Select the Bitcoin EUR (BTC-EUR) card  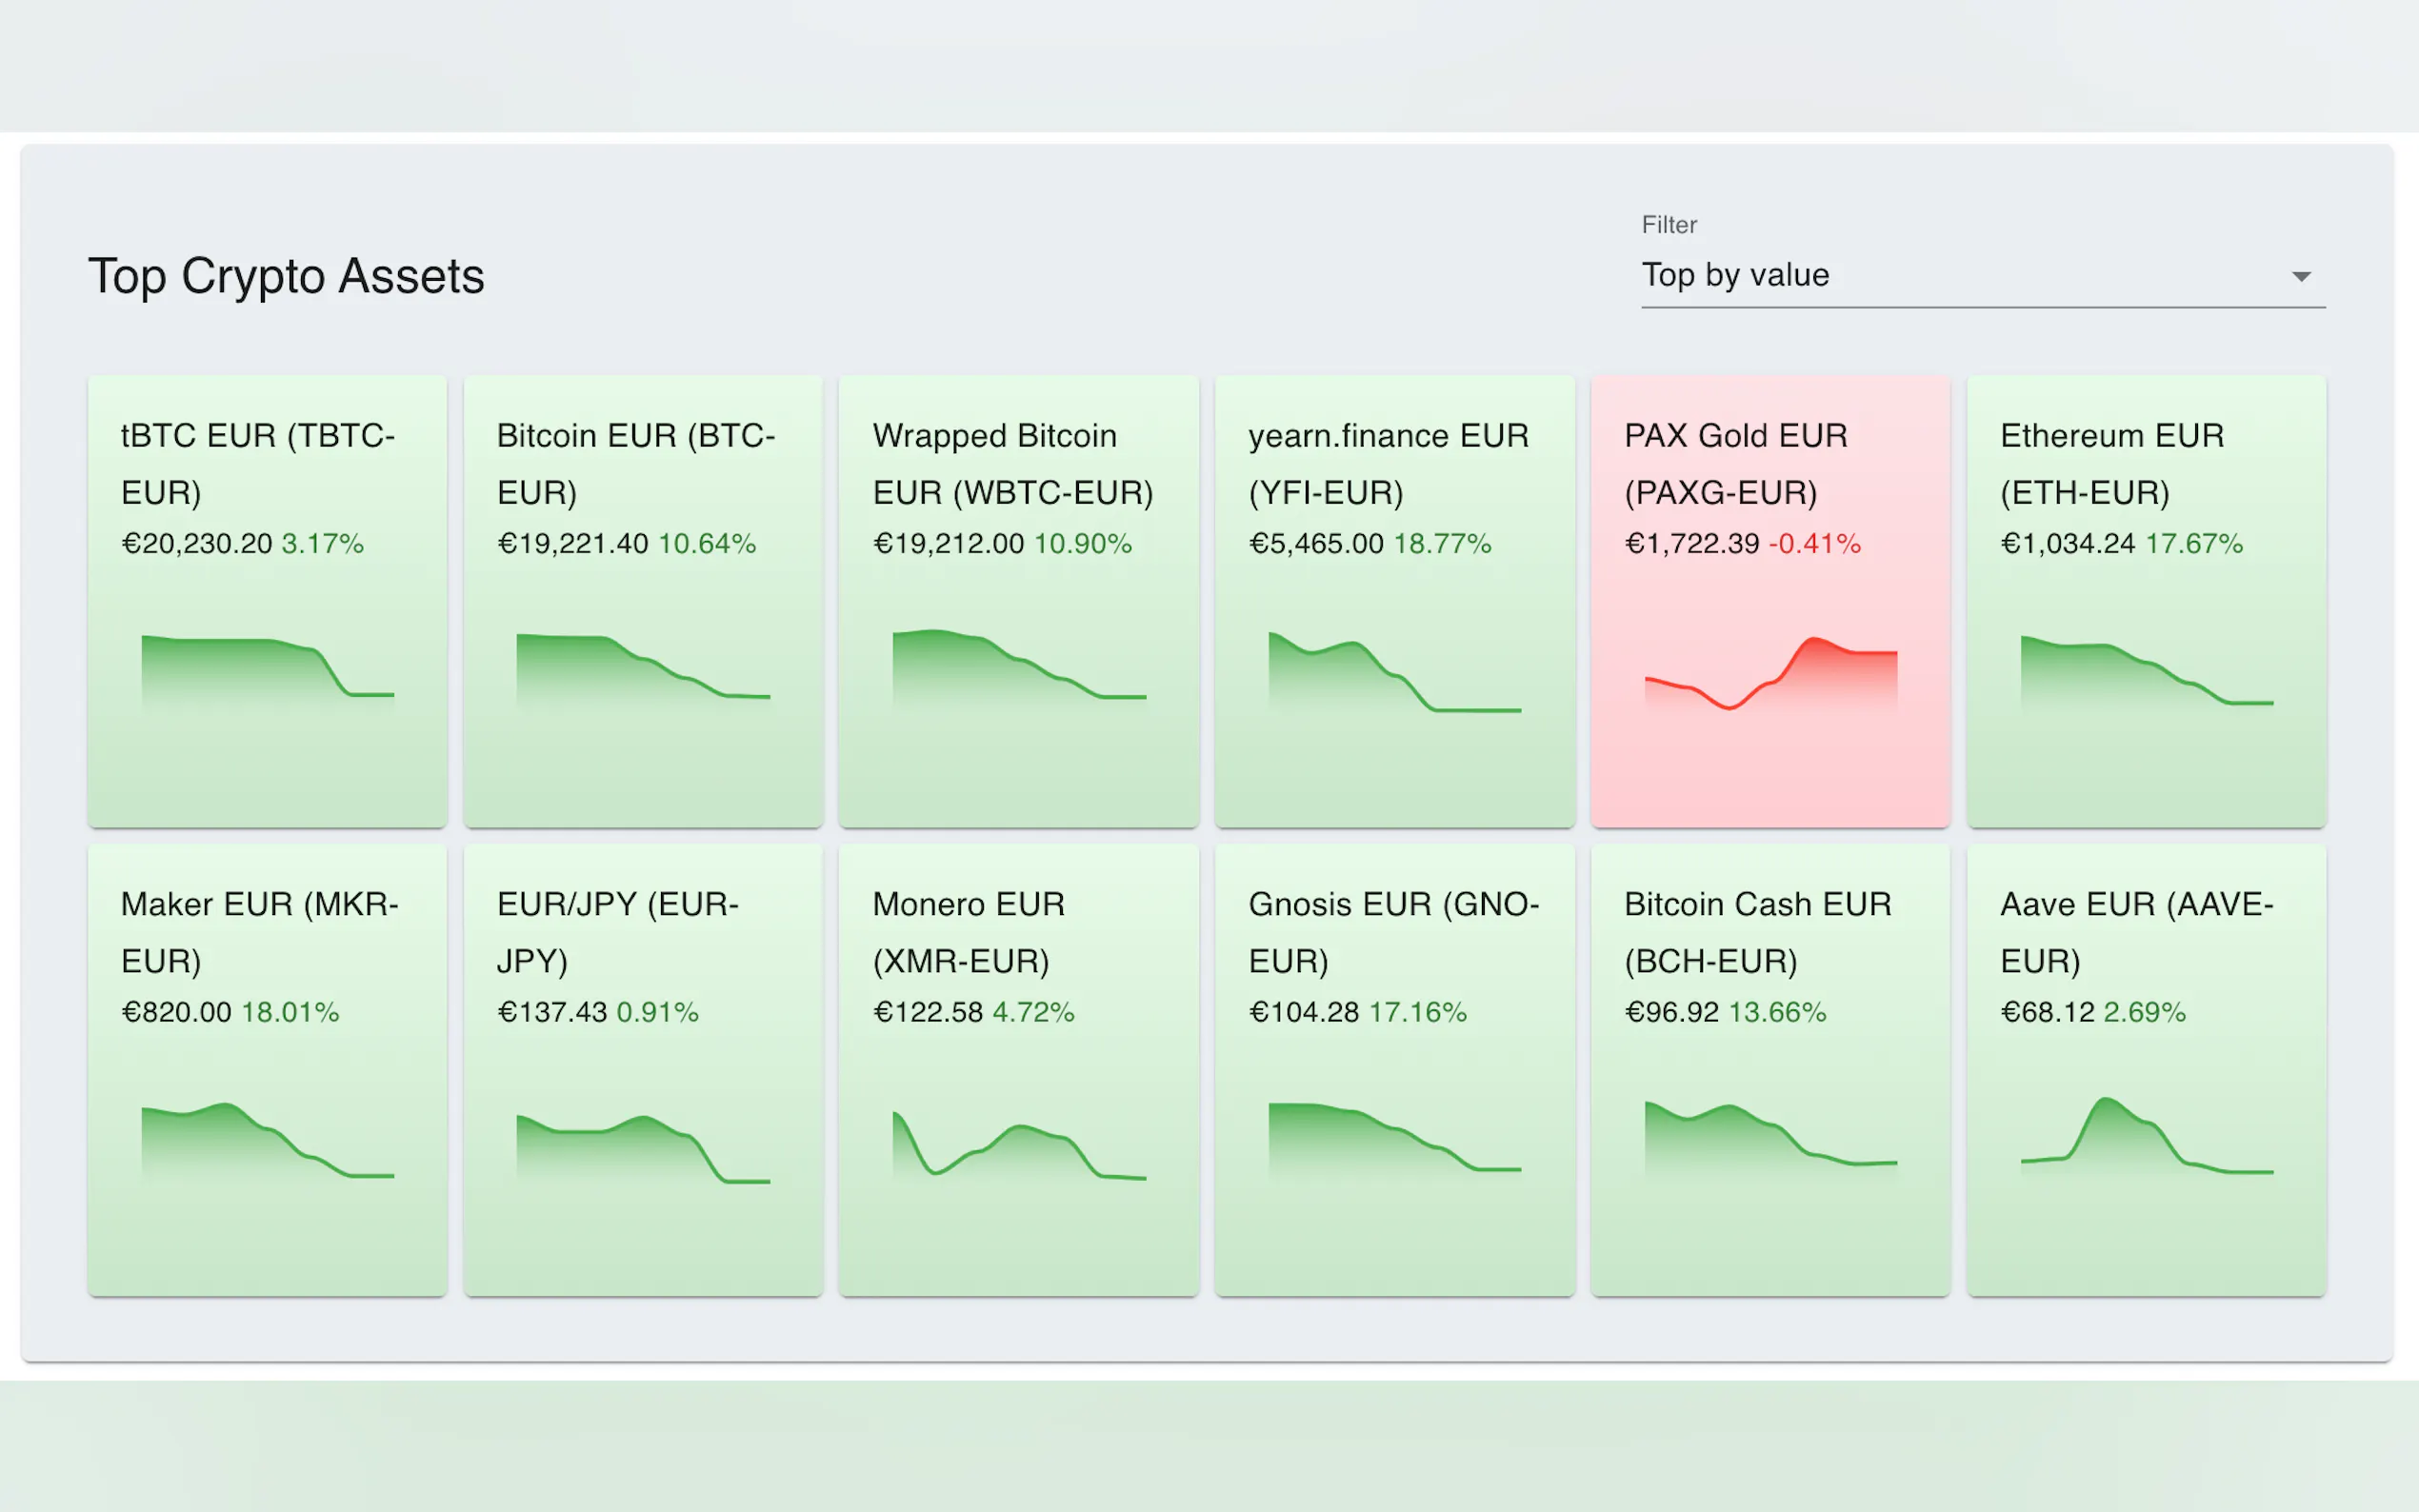coord(643,600)
